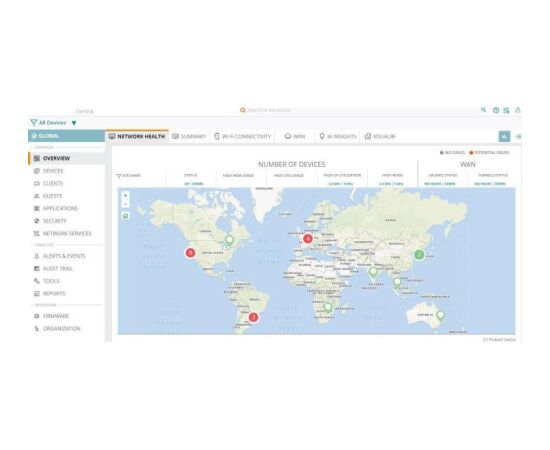
Task: Switch to list view toggle
Action: [x=518, y=136]
